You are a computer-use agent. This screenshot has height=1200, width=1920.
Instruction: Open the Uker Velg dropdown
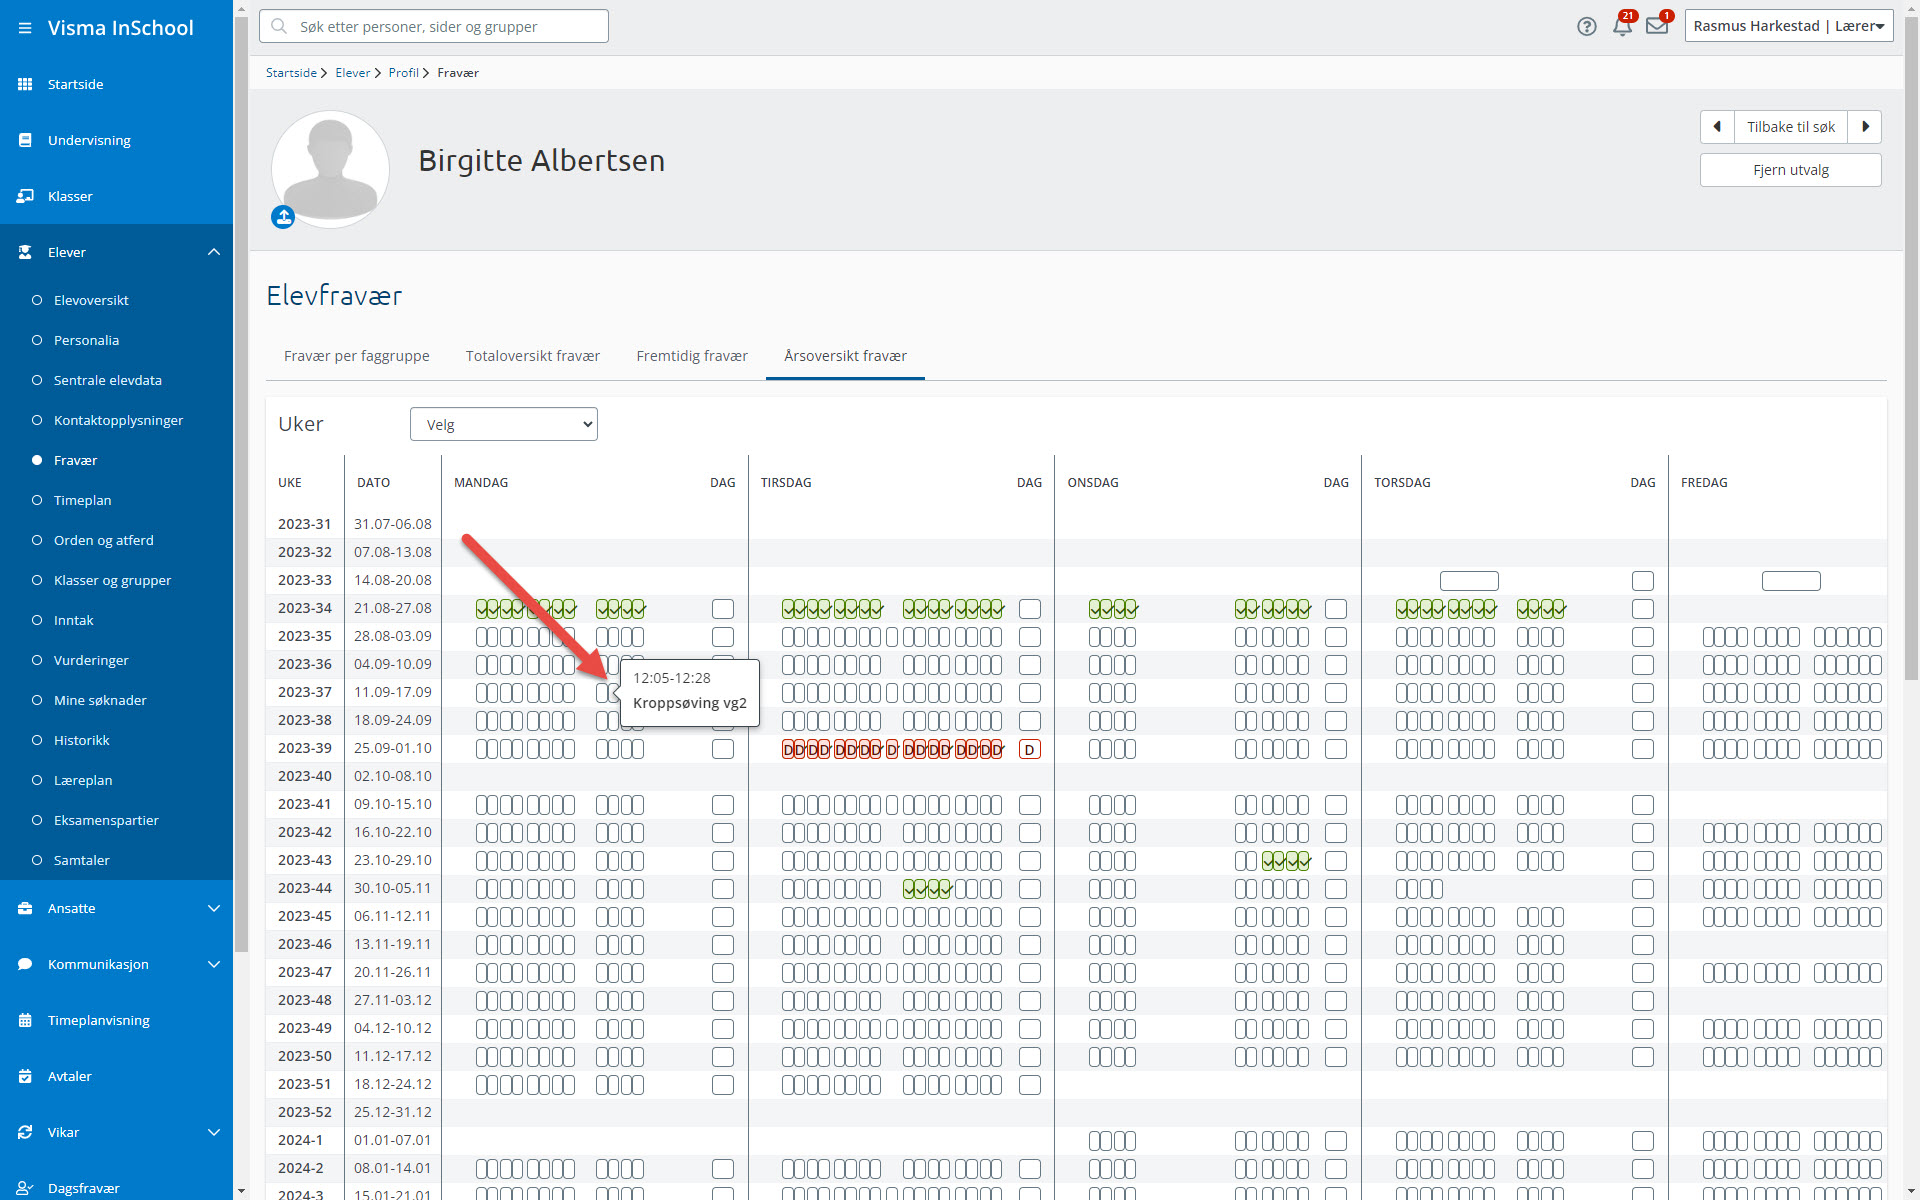click(504, 424)
